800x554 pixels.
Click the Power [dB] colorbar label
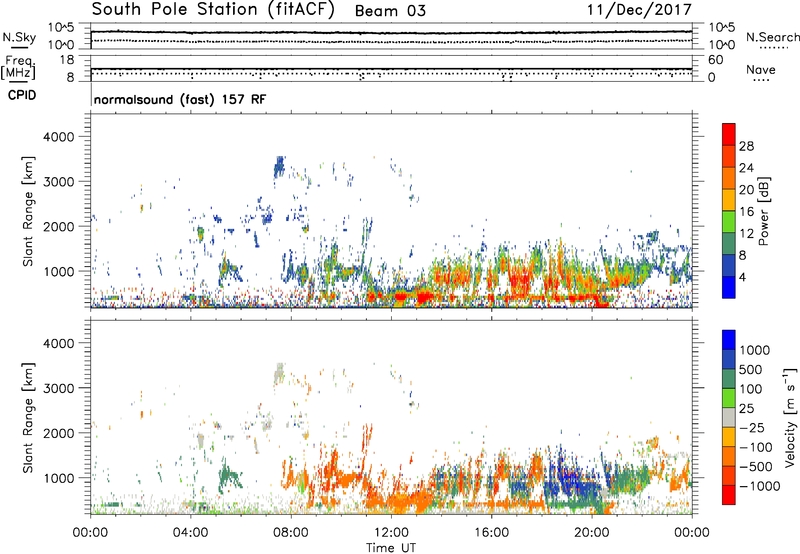764,211
